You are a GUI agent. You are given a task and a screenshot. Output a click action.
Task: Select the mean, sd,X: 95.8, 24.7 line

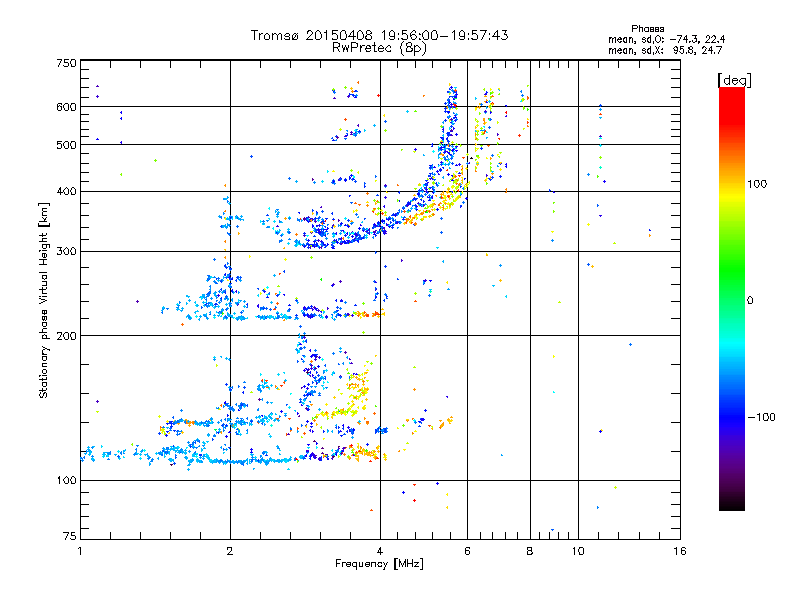[x=665, y=50]
